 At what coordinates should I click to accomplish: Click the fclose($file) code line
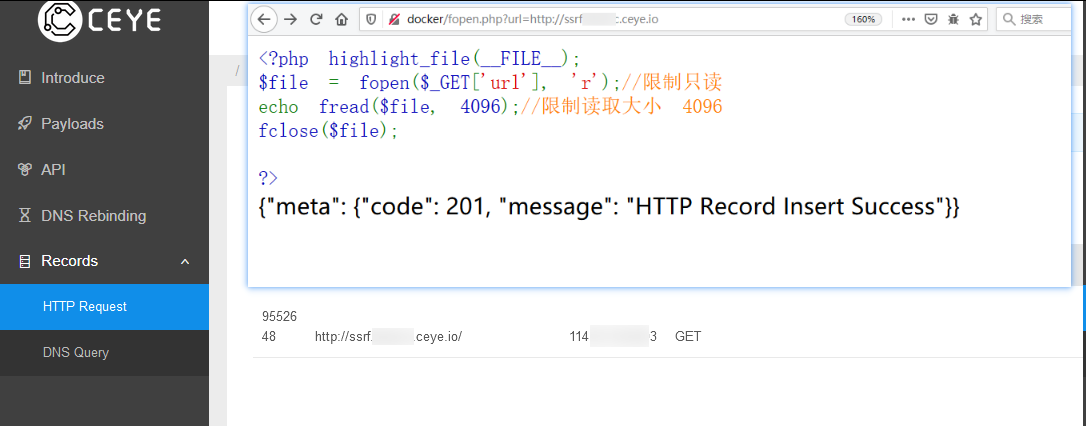click(x=328, y=130)
